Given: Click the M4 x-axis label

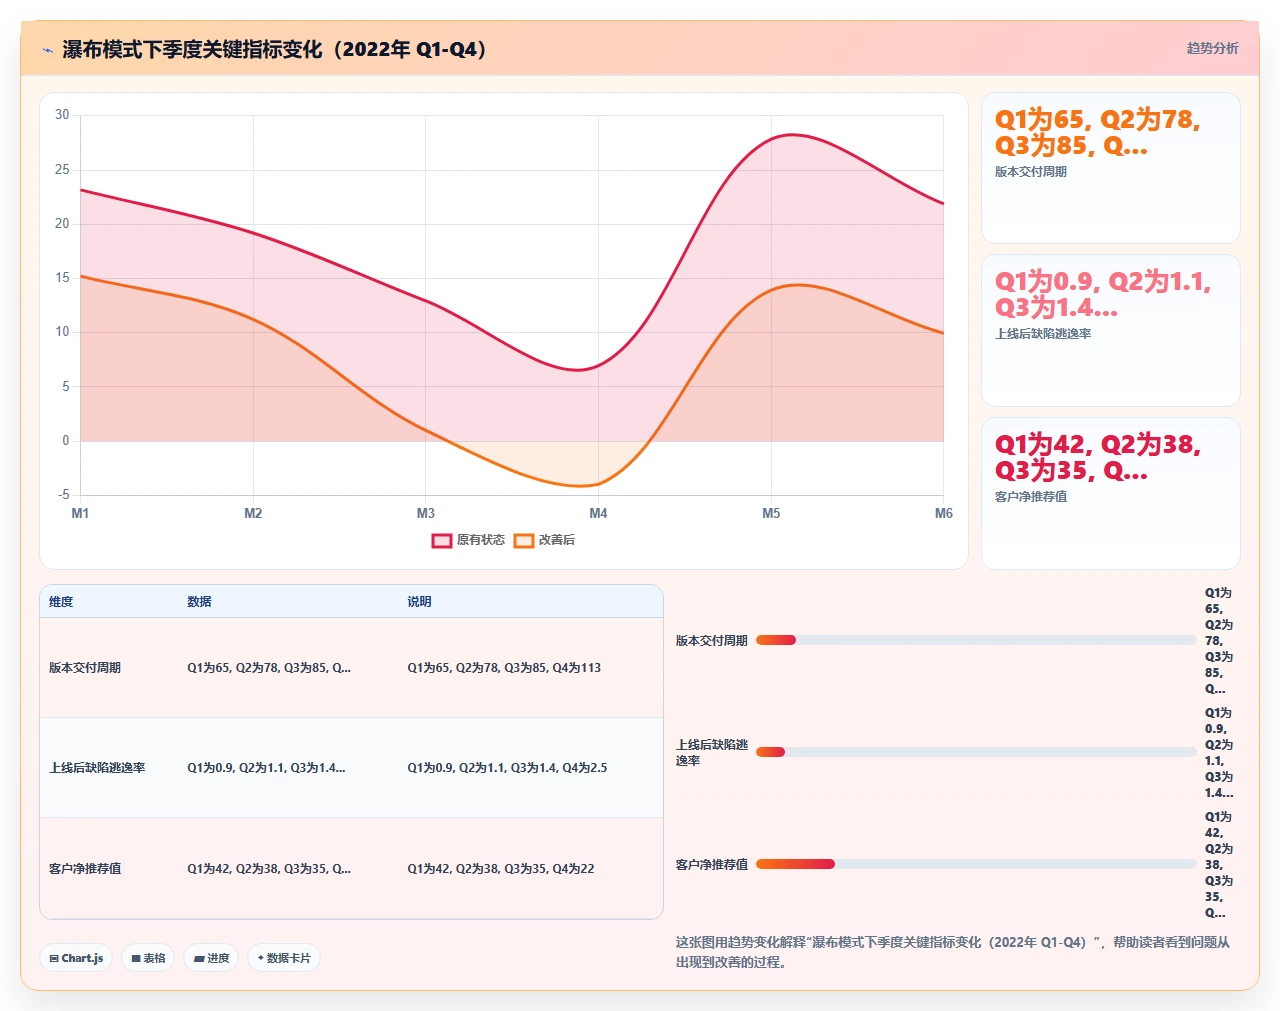Looking at the screenshot, I should [598, 513].
